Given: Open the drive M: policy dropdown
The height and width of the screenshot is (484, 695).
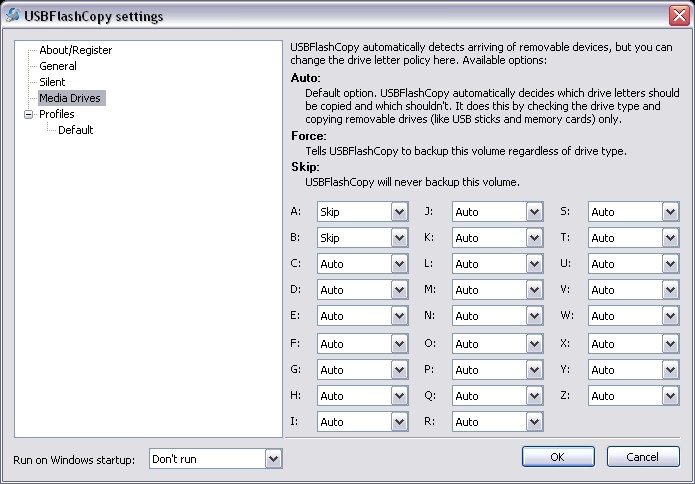Looking at the screenshot, I should [x=498, y=290].
